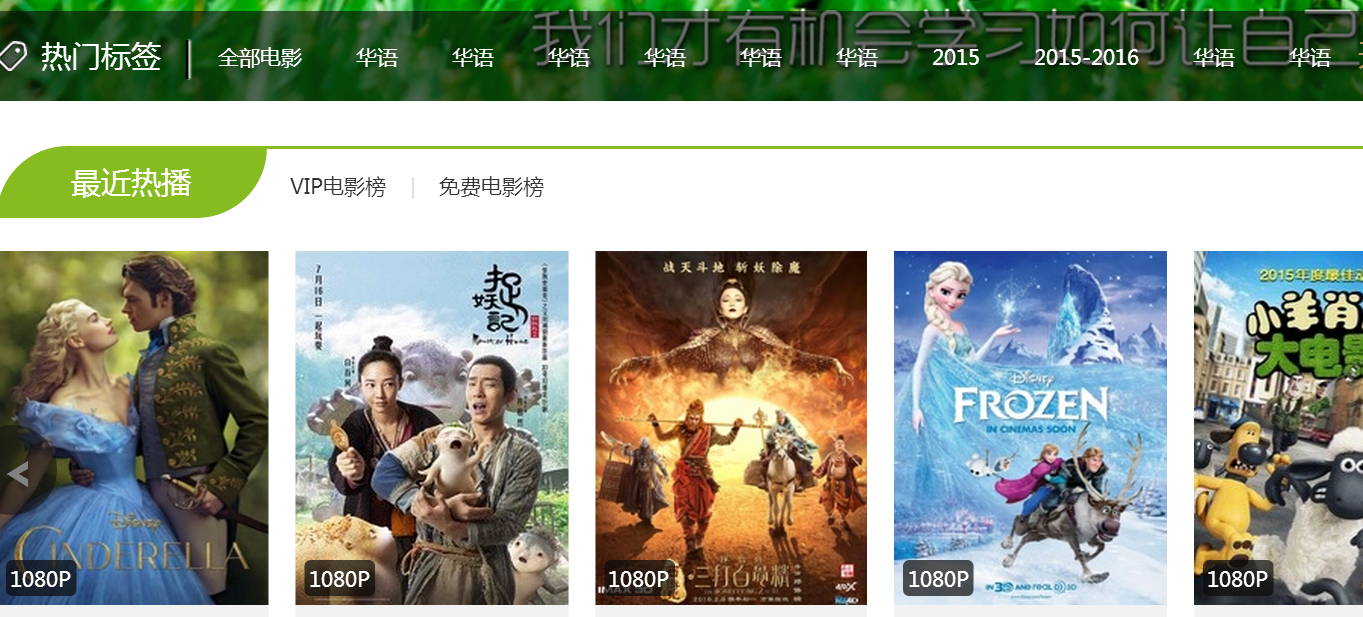This screenshot has width=1363, height=617.
Task: Switch to 免费电影榜 tab
Action: (x=491, y=187)
